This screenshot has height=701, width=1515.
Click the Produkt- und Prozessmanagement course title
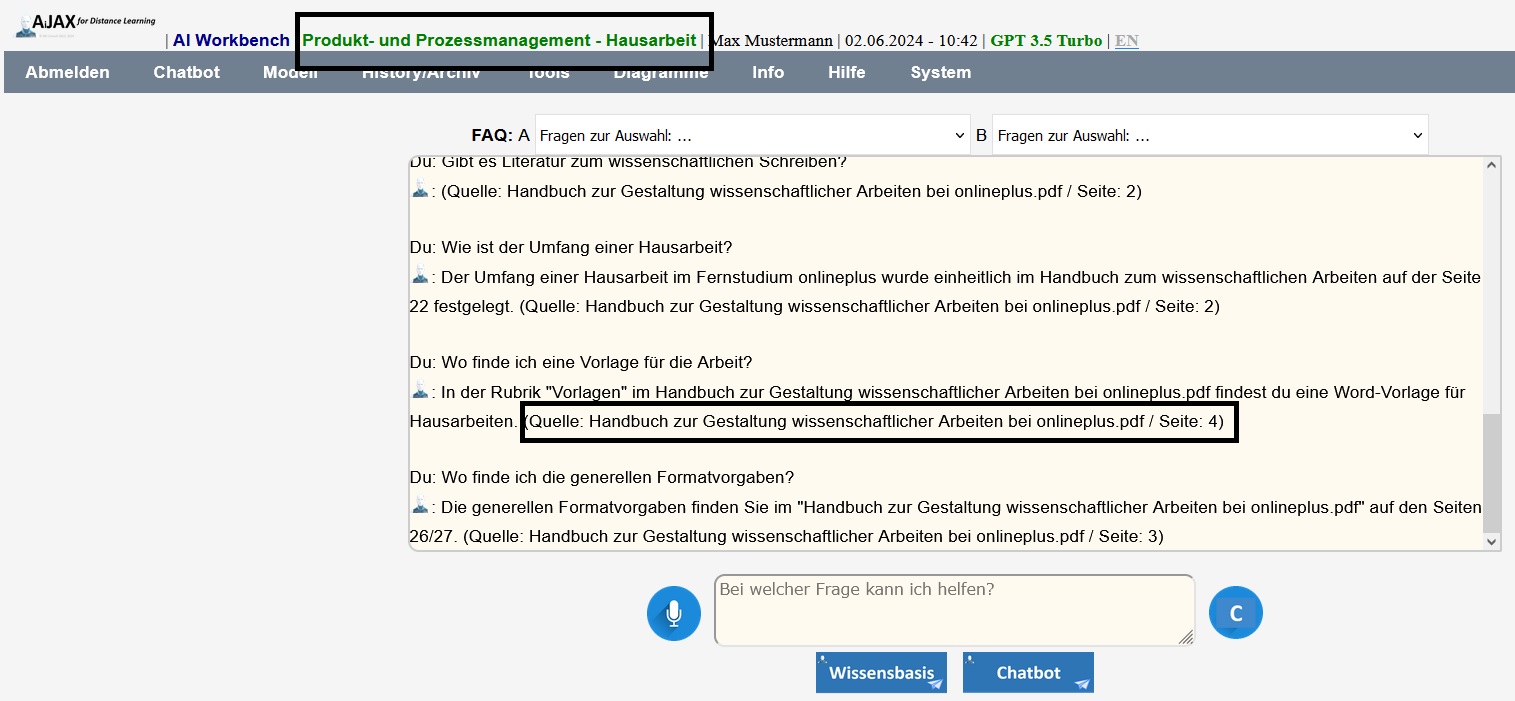click(499, 41)
